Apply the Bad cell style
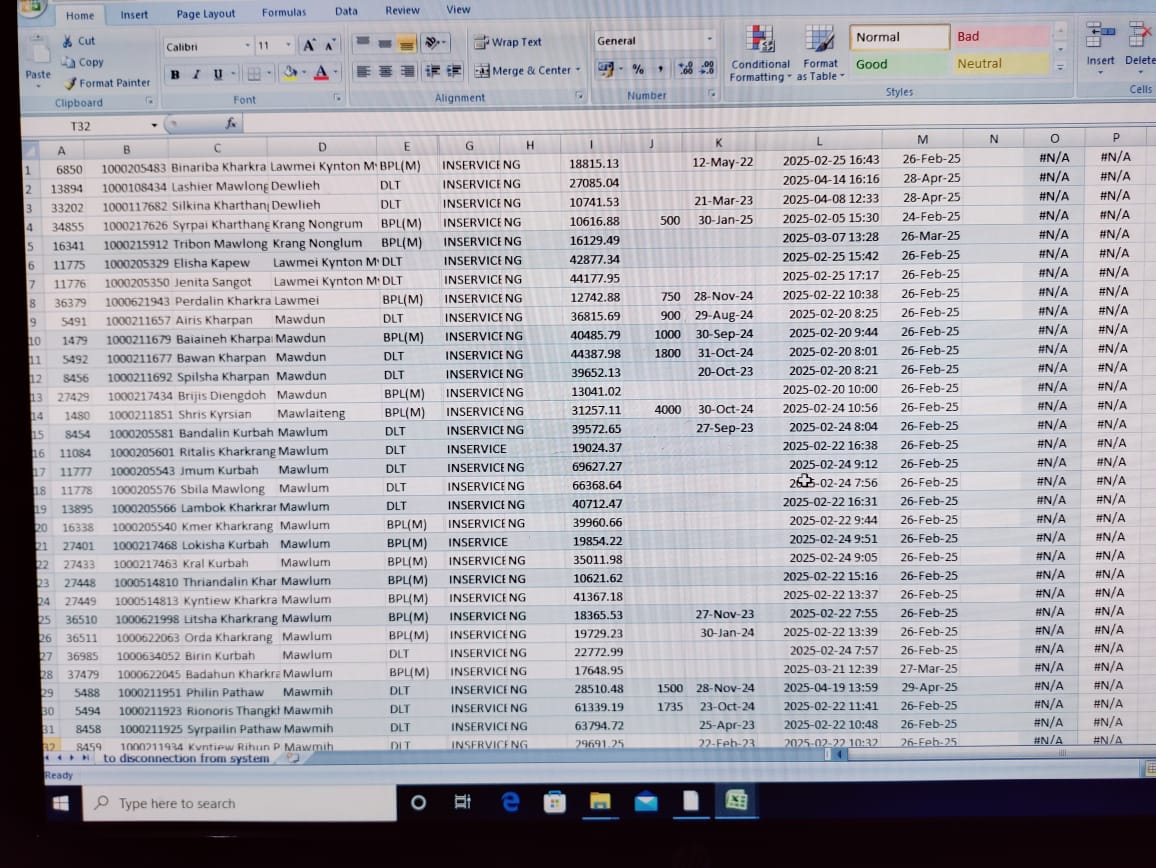The width and height of the screenshot is (1156, 868). (1000, 37)
